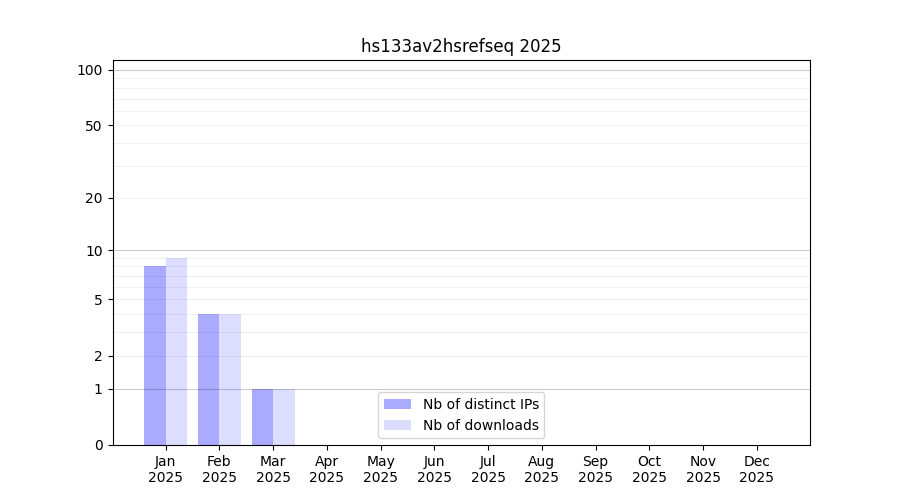Click the dark Jan 2025 distinct IPs bar
The width and height of the screenshot is (900, 500).
click(x=155, y=355)
